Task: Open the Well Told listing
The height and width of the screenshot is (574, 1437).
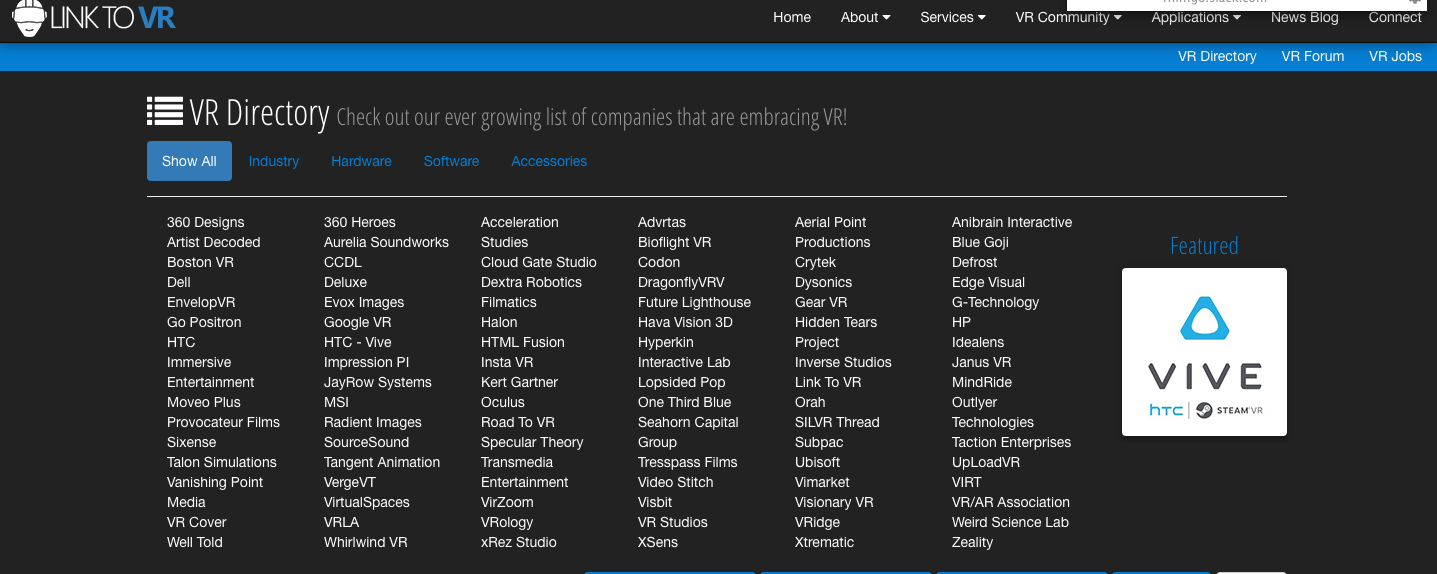Action: [x=195, y=542]
